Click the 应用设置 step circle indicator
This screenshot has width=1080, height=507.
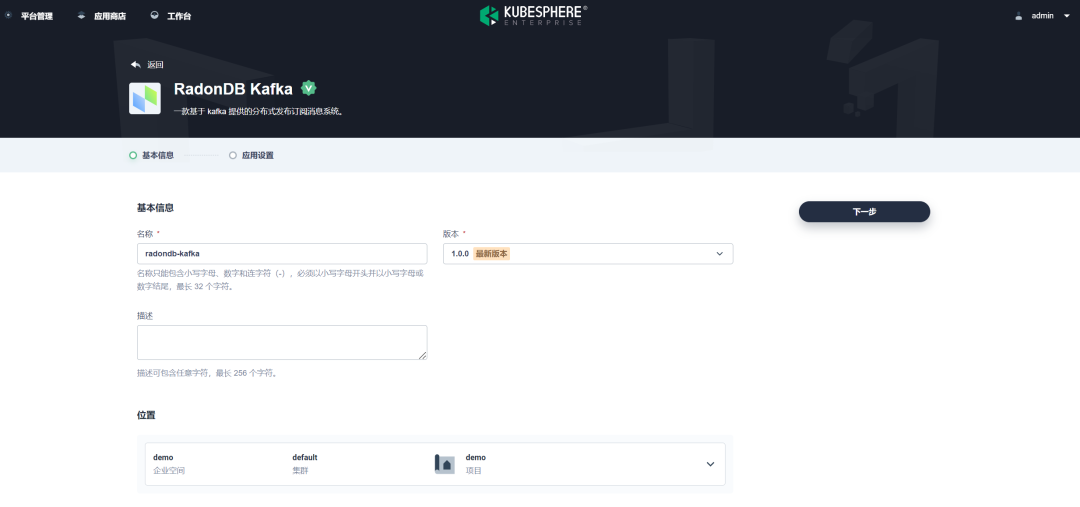233,156
